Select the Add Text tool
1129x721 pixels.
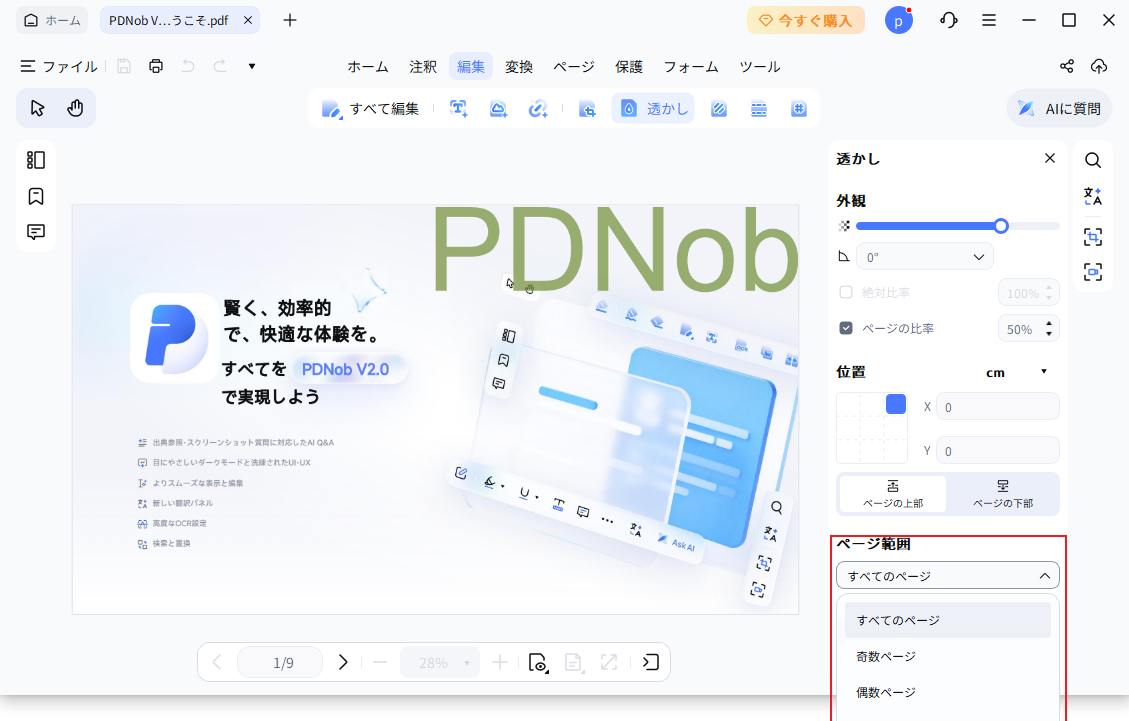(x=458, y=108)
